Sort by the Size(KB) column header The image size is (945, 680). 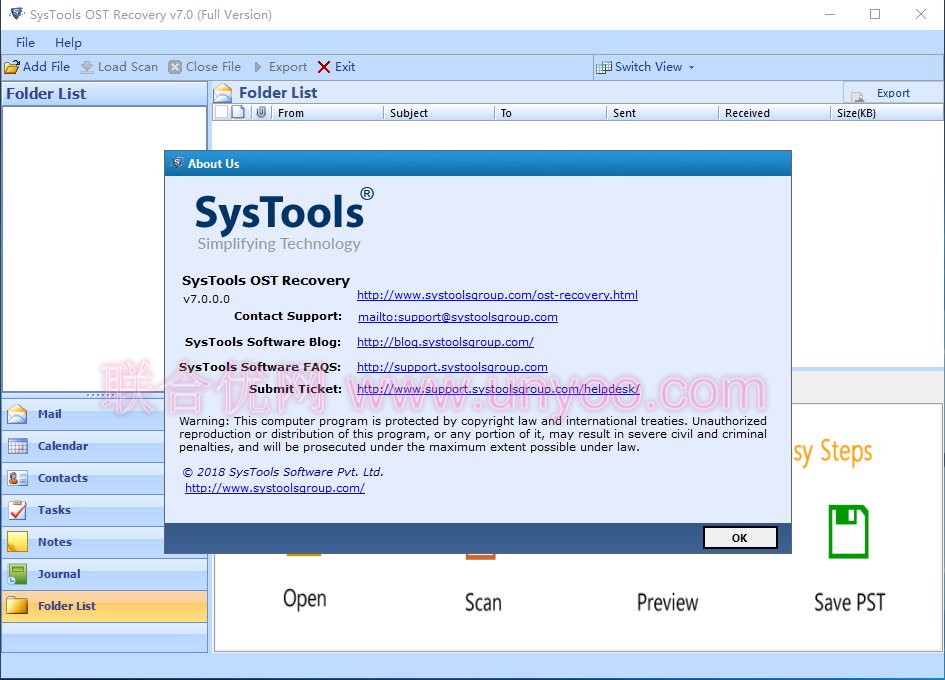pyautogui.click(x=886, y=113)
